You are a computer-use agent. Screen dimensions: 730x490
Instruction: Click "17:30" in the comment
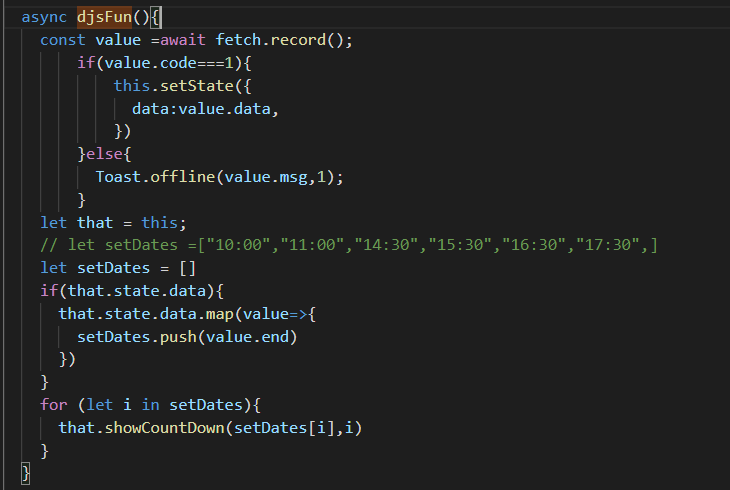click(x=608, y=245)
